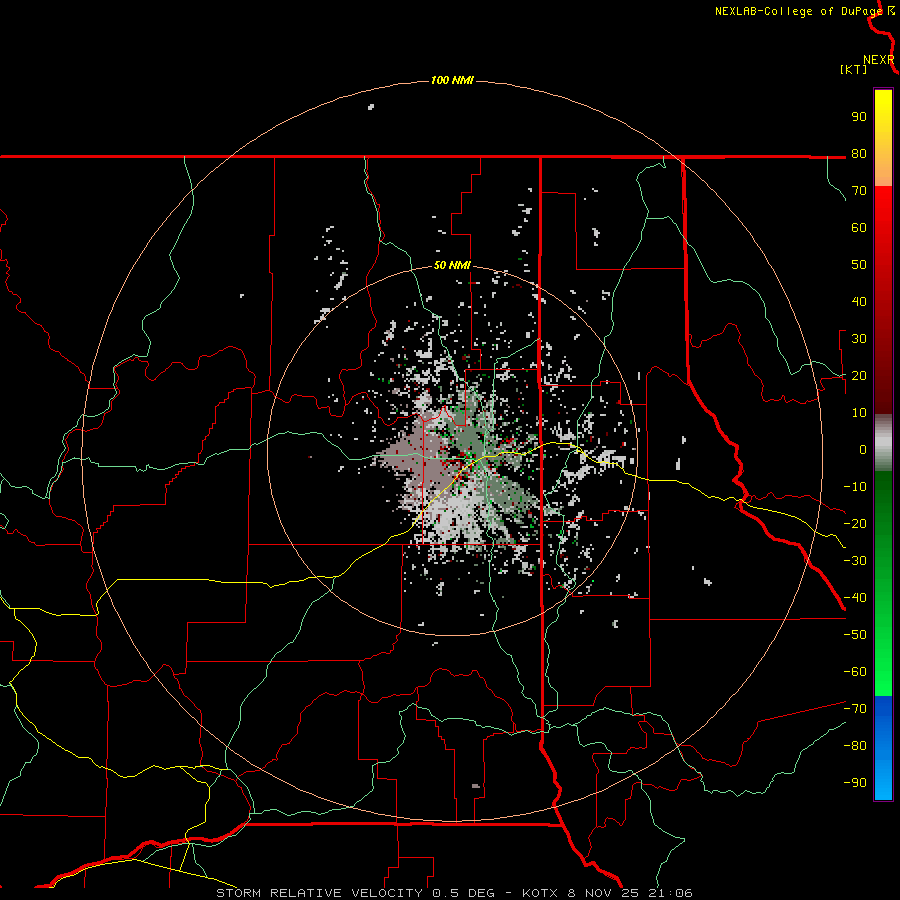Click the 50 value on the color scale

click(x=859, y=265)
